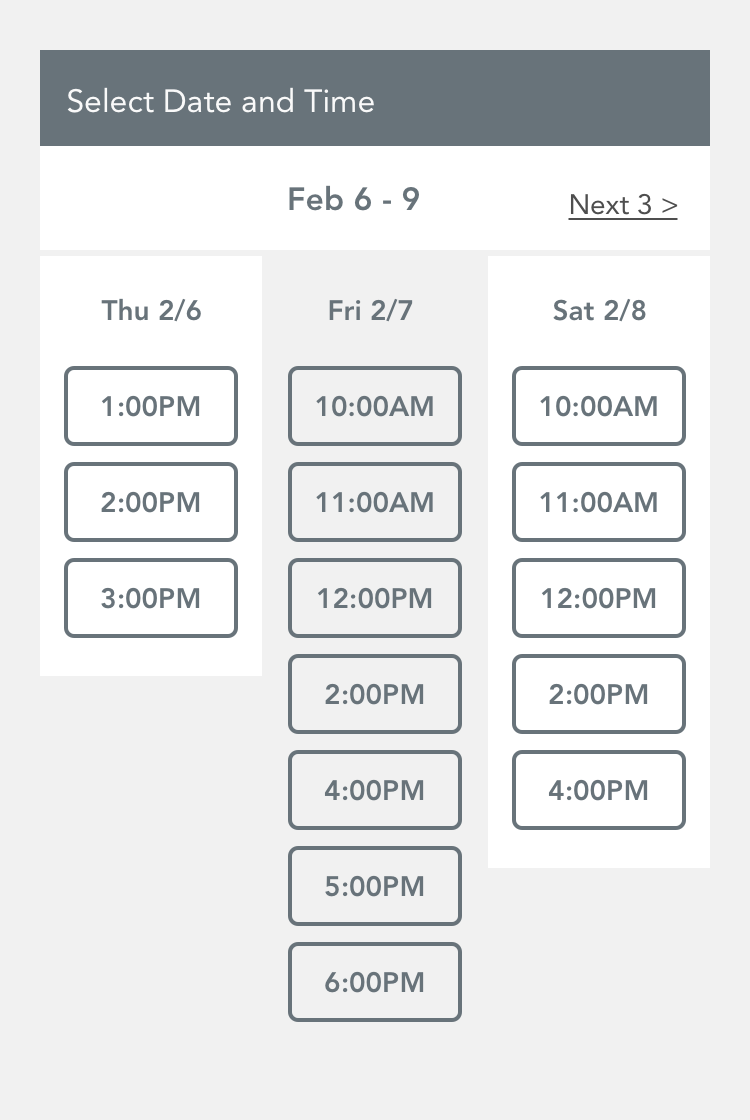Click the Sat 2/8 day heading
This screenshot has width=750, height=1120.
tap(599, 311)
